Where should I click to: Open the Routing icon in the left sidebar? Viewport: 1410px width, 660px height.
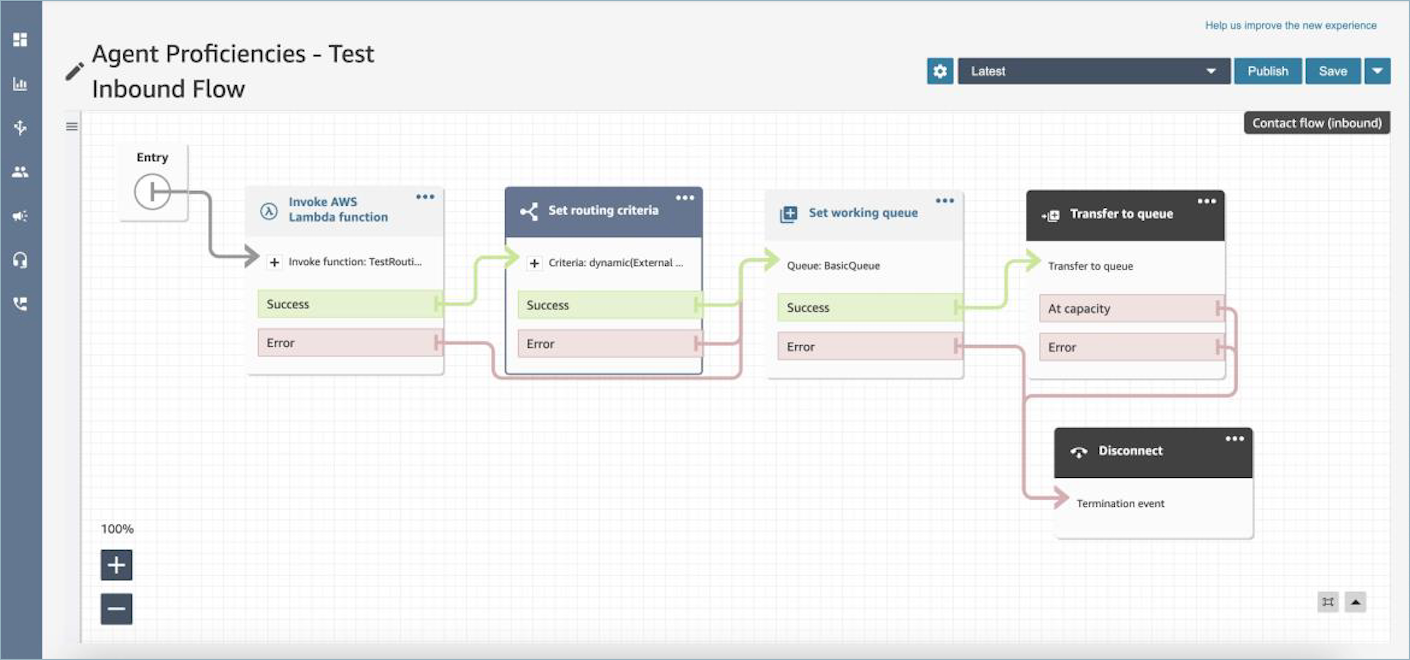point(18,128)
